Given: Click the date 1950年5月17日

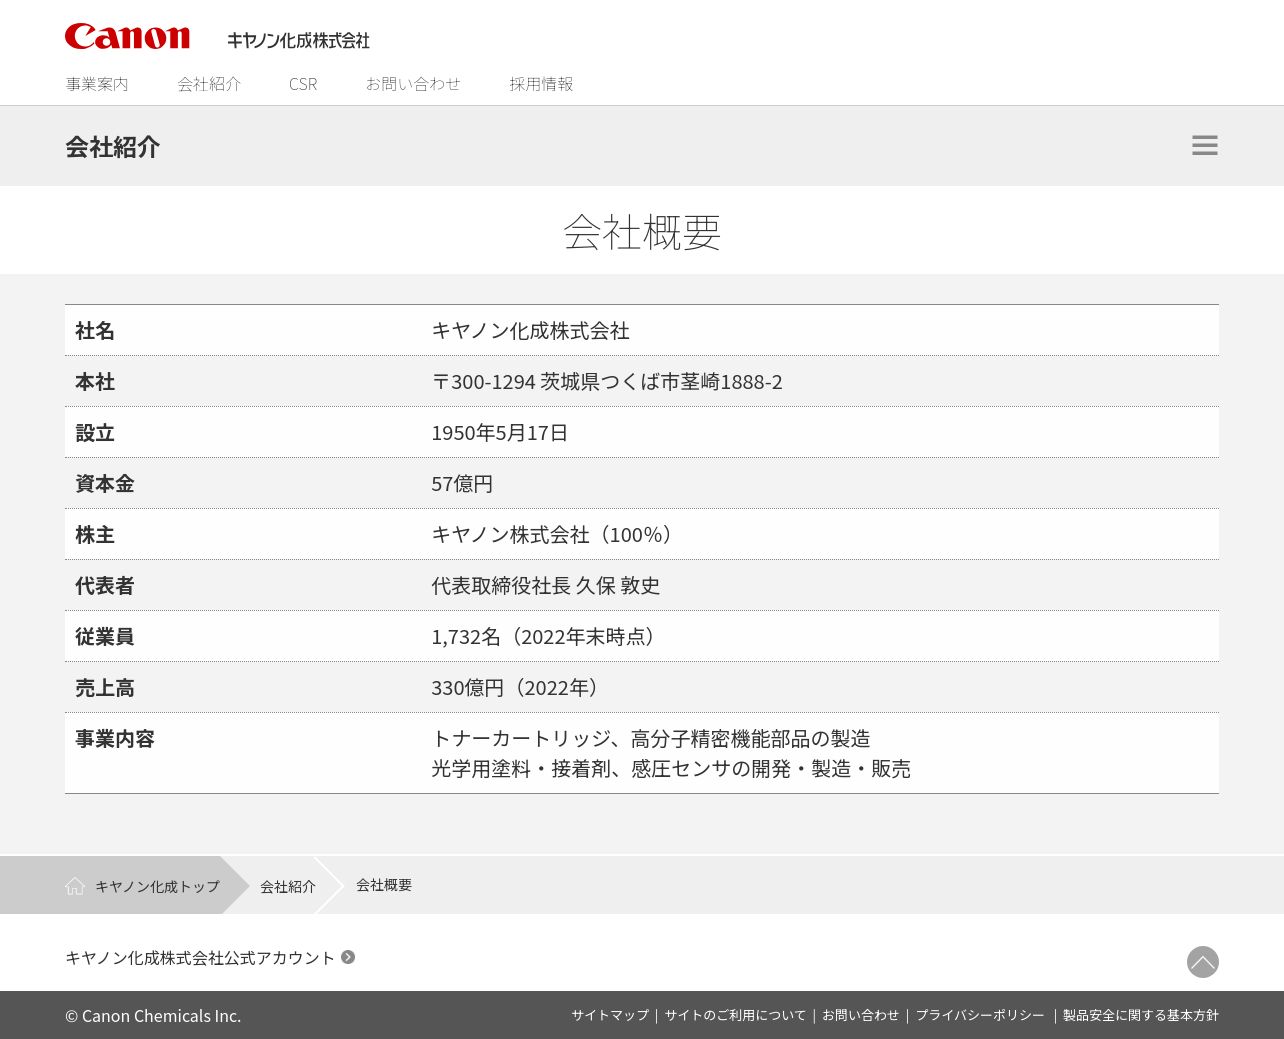Looking at the screenshot, I should (500, 433).
